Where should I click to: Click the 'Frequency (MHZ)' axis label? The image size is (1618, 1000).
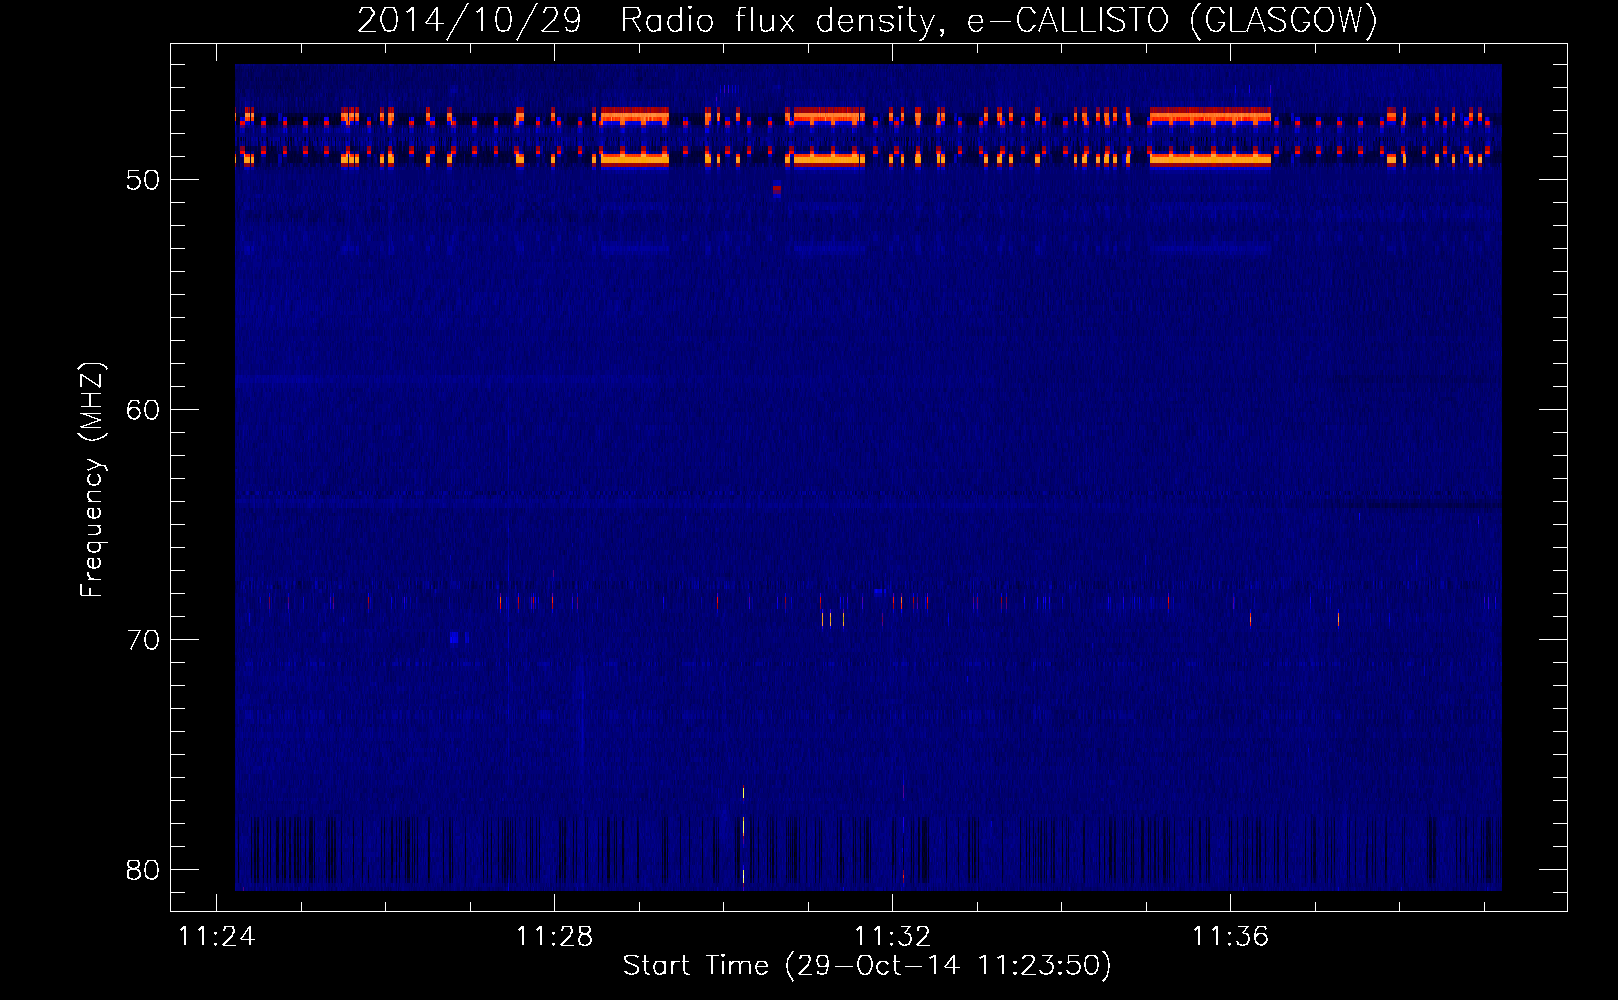[92, 480]
